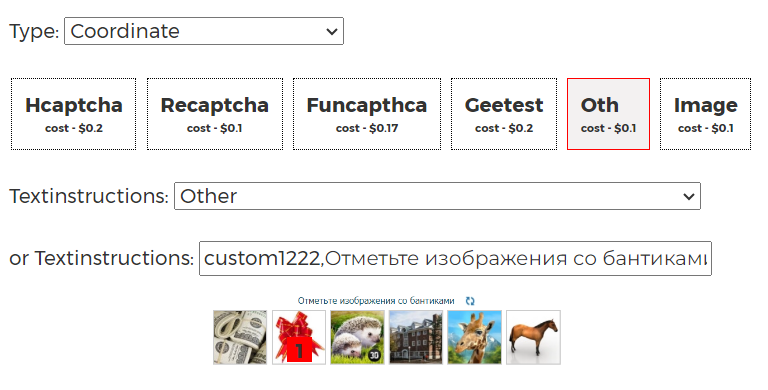Select the Hcaptcha cost $0.2 option
The image size is (768, 390).
pyautogui.click(x=73, y=114)
